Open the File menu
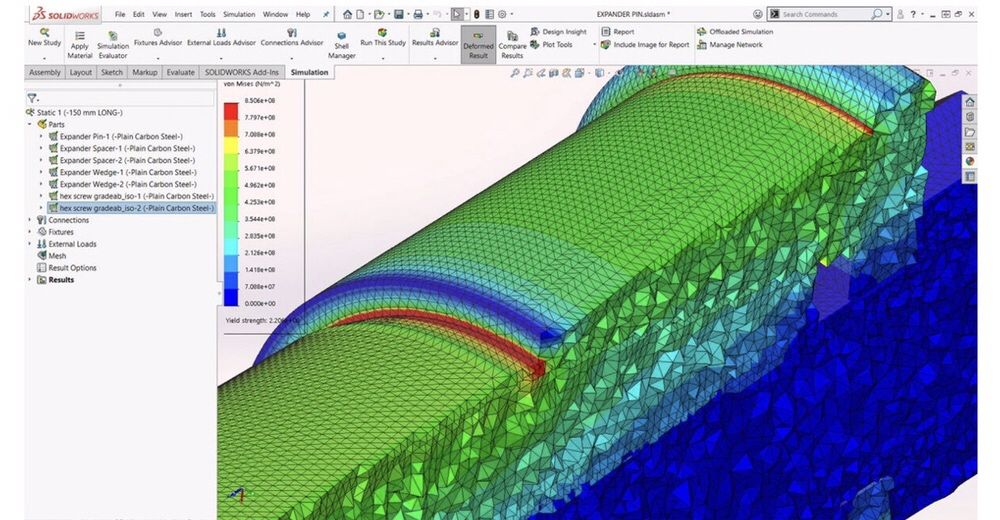The image size is (1000, 520). click(x=120, y=14)
